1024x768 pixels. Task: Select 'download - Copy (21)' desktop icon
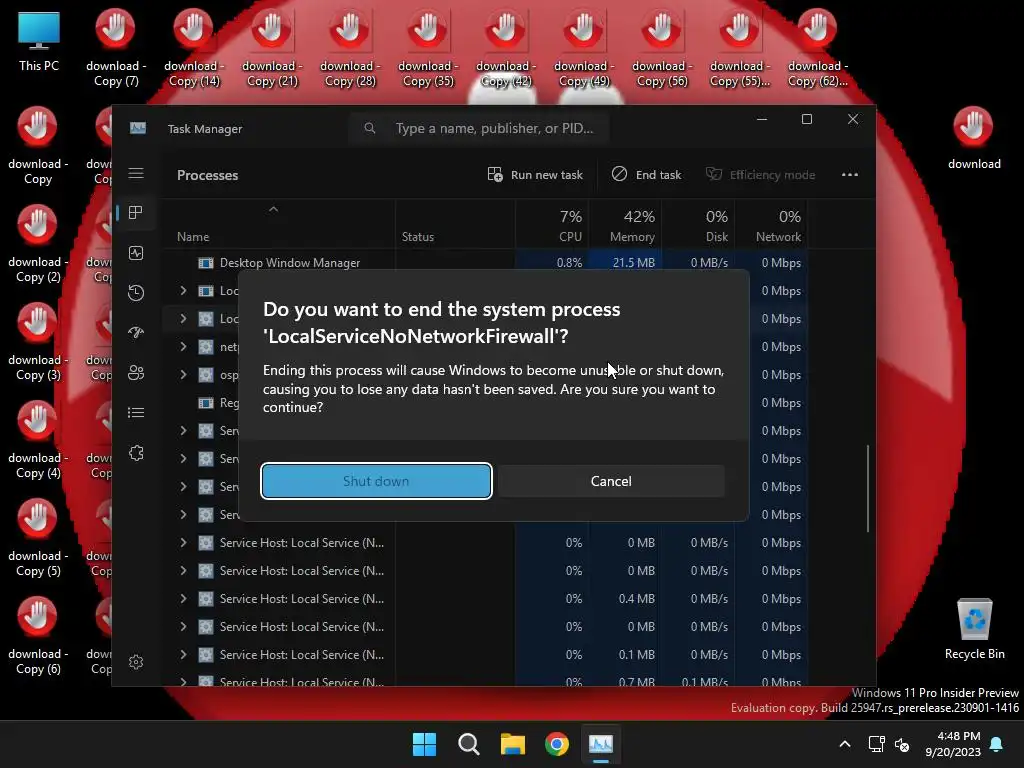[272, 47]
